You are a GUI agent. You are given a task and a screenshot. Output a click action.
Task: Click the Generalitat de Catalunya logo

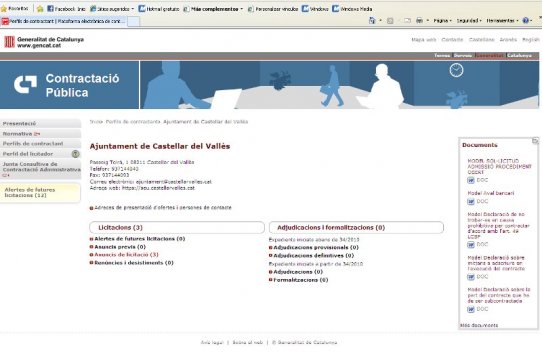click(44, 42)
